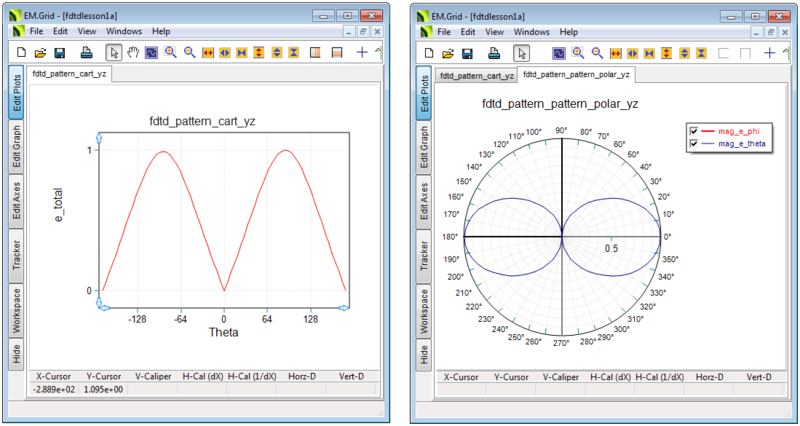Image resolution: width=800 pixels, height=426 pixels.
Task: Open the View menu in right window
Action: click(x=494, y=32)
